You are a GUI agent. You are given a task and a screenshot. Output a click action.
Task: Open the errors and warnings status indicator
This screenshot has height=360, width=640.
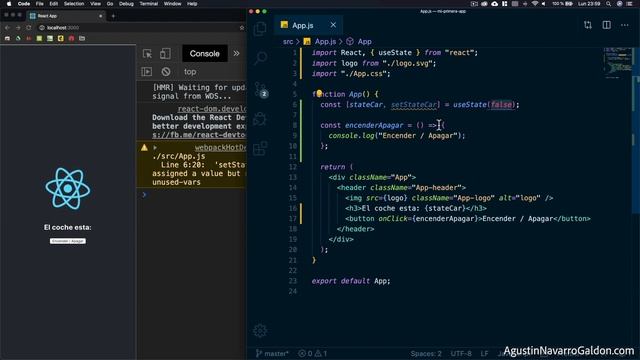coord(313,353)
